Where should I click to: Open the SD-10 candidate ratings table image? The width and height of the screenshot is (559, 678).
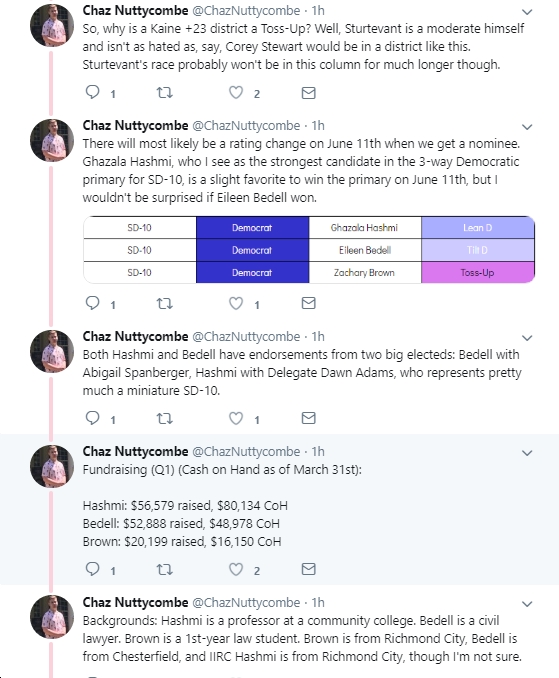309,250
